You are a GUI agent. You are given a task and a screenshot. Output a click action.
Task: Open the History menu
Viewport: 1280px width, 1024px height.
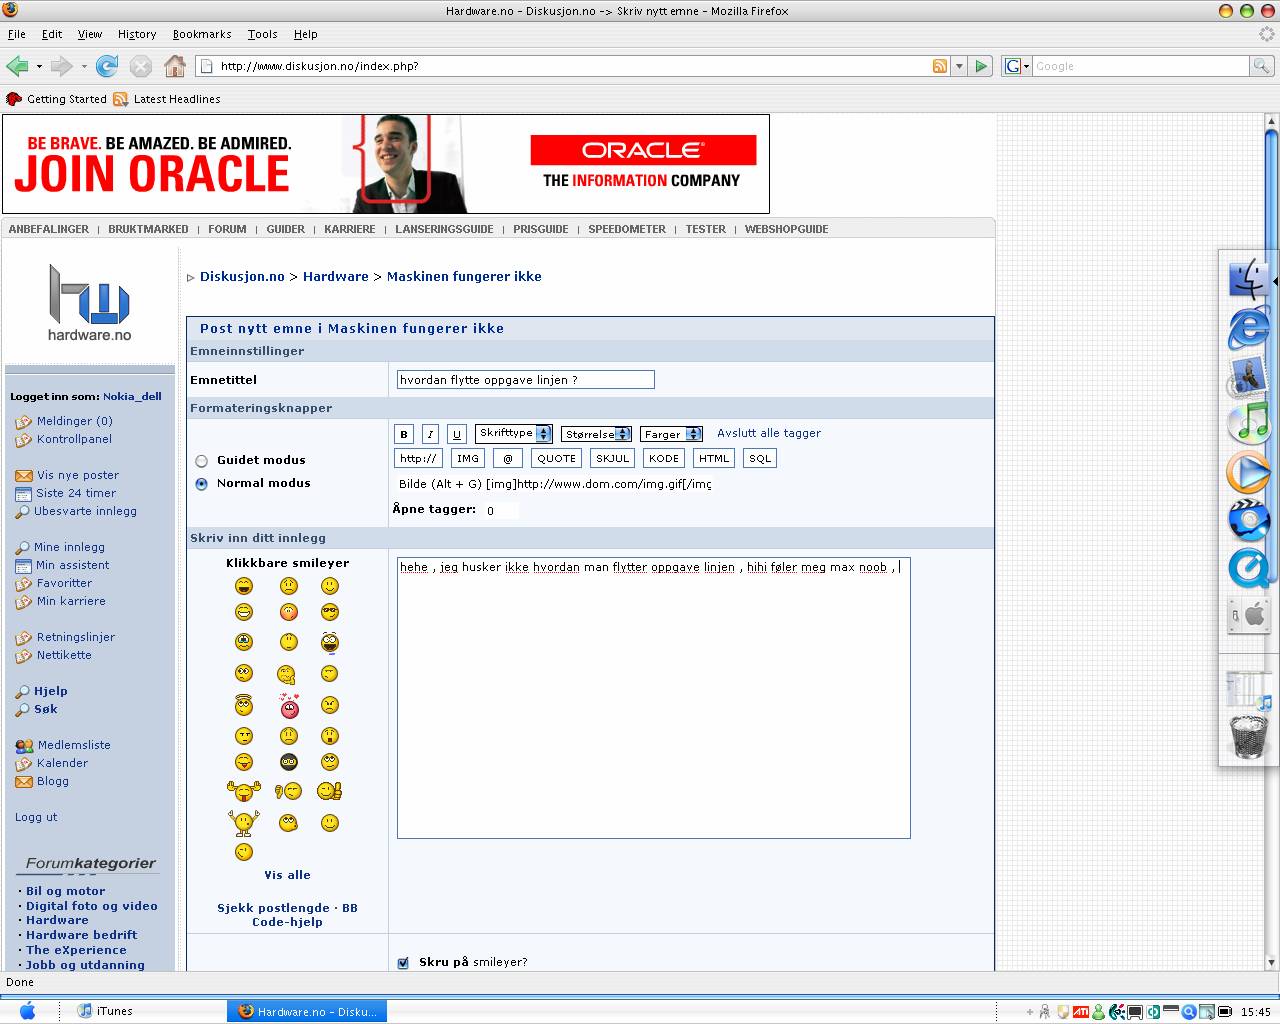click(x=137, y=34)
